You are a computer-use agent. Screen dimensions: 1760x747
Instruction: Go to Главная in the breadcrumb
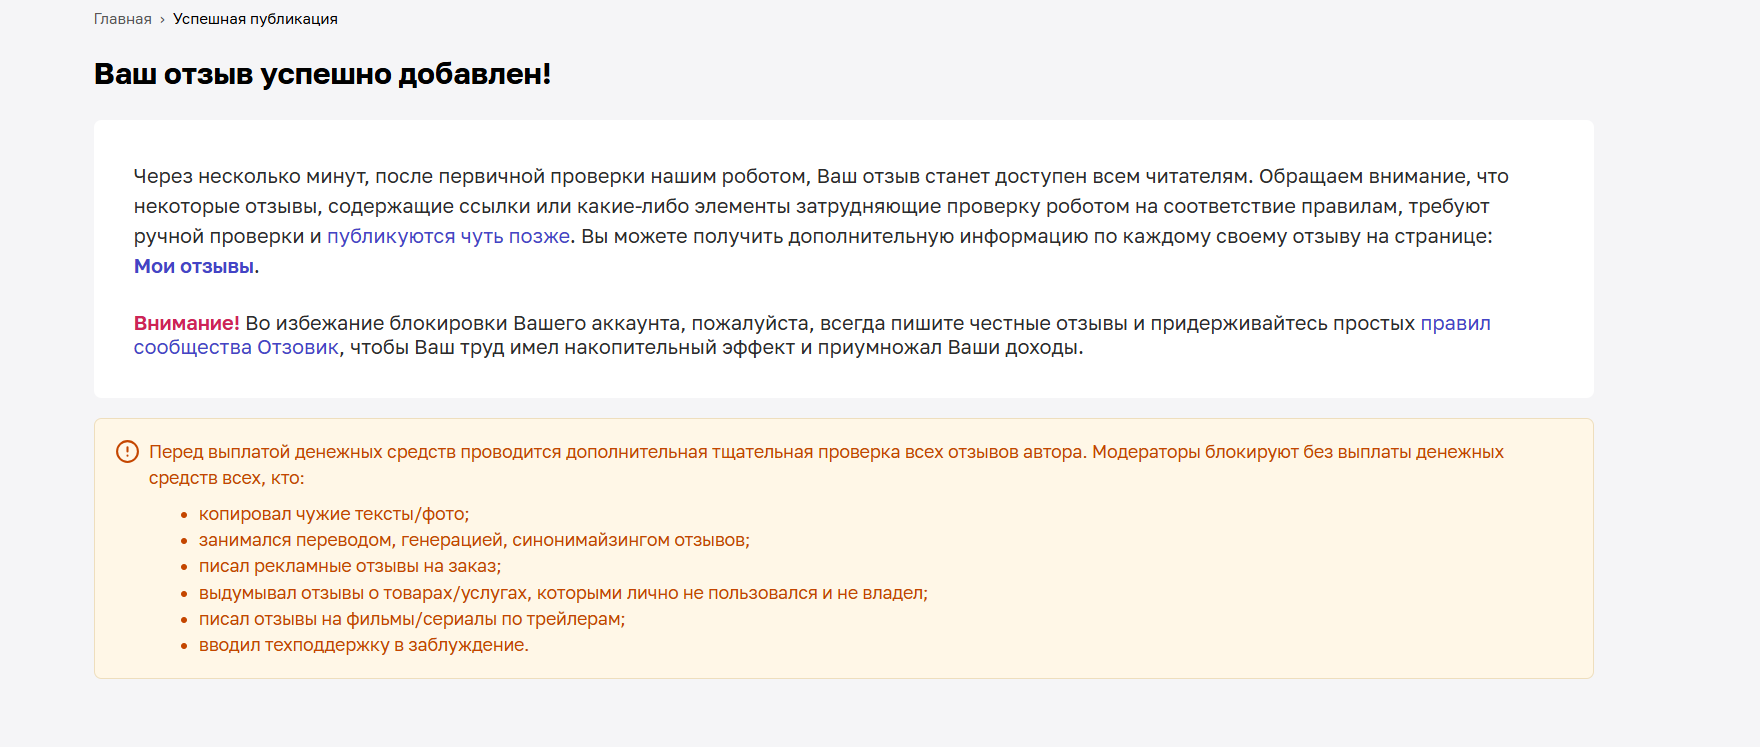point(123,19)
